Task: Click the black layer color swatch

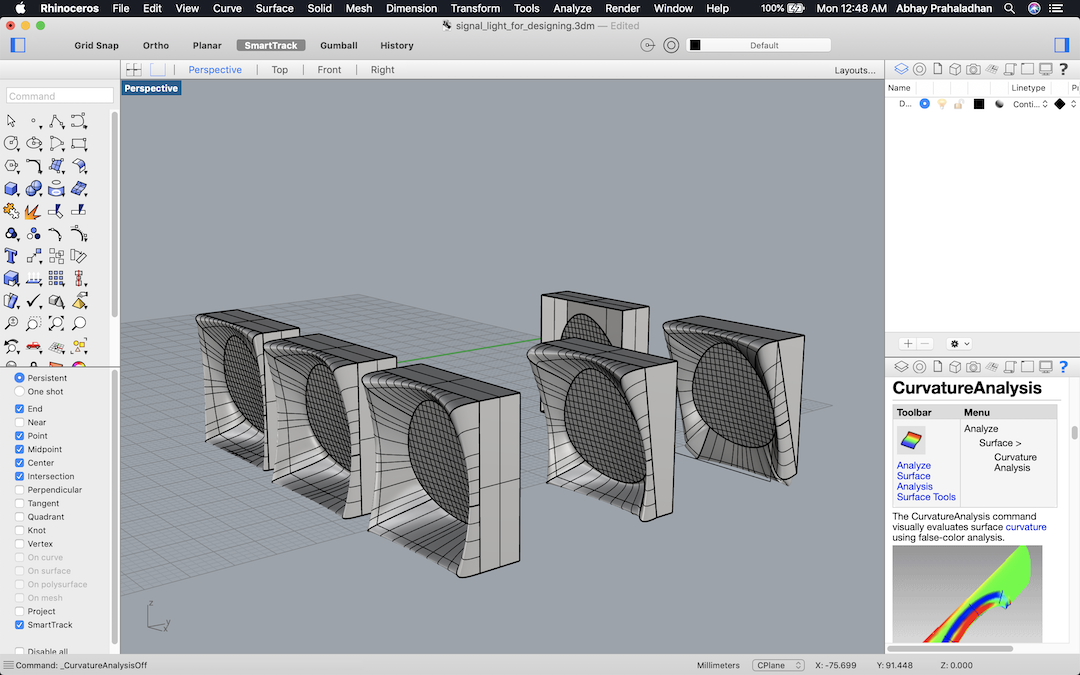Action: point(979,104)
